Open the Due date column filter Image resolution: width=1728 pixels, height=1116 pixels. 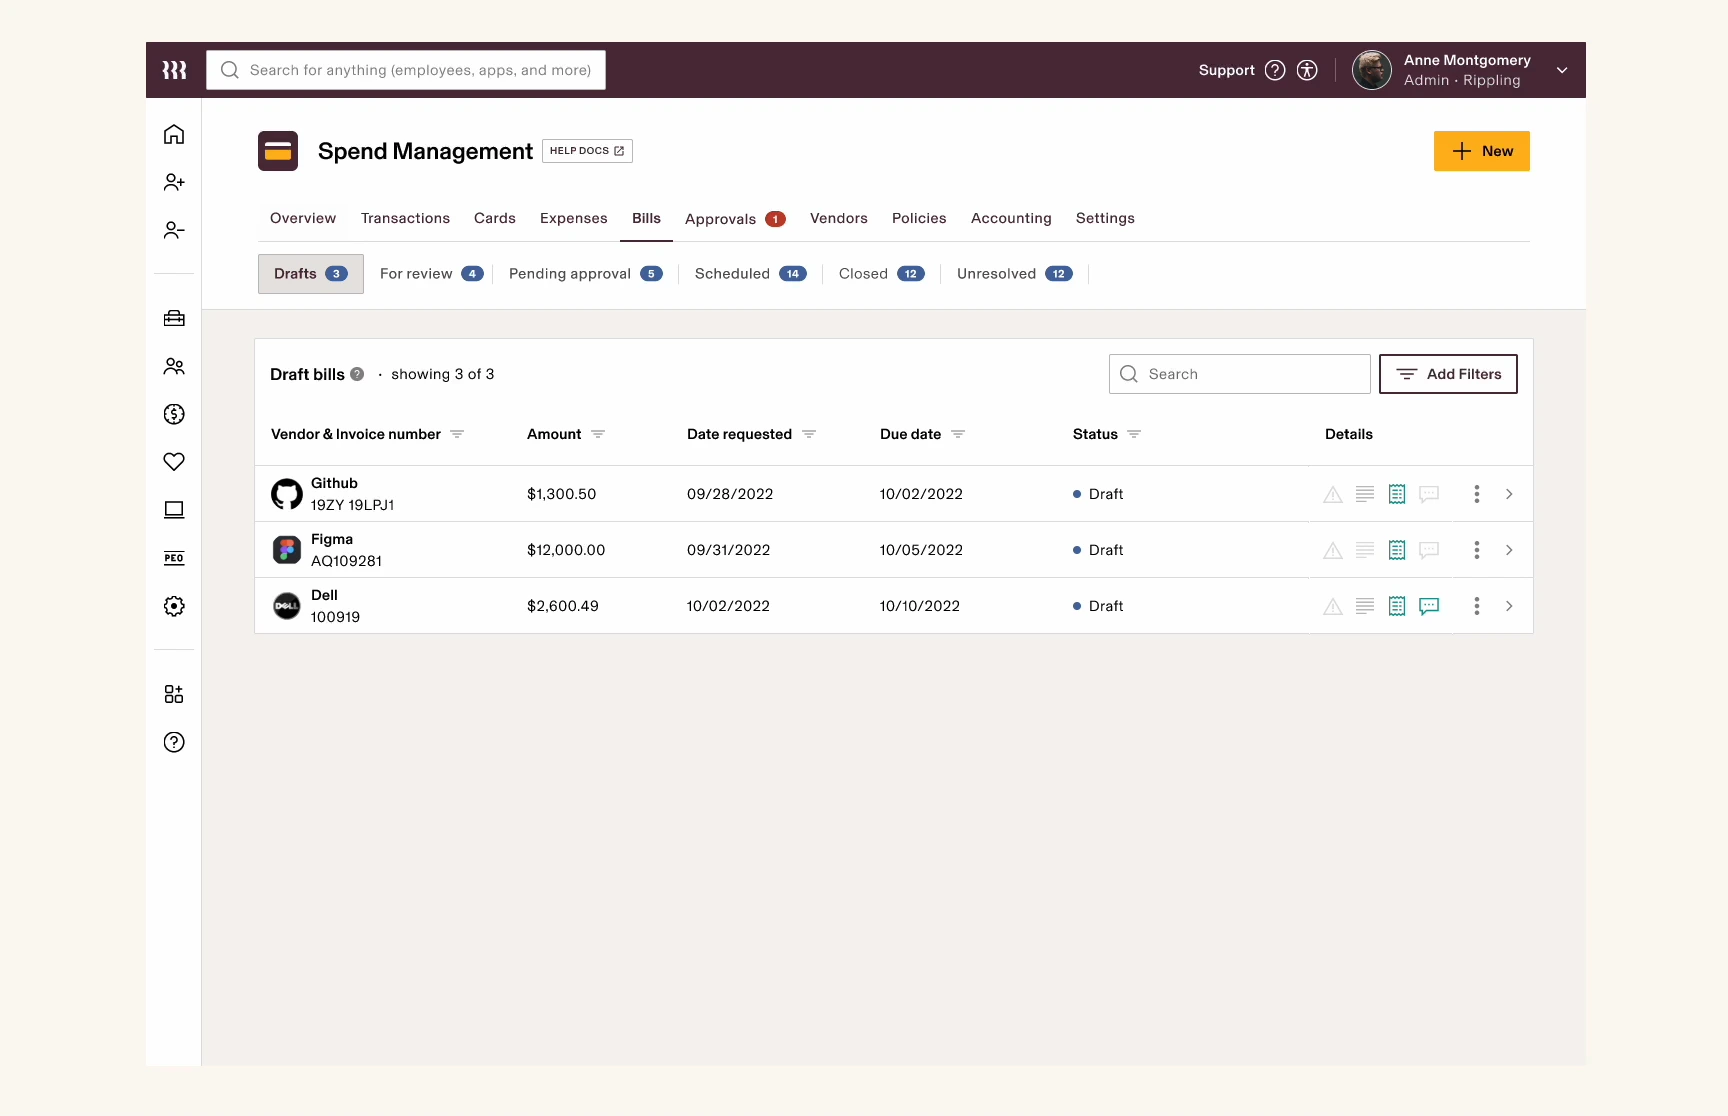pyautogui.click(x=958, y=434)
